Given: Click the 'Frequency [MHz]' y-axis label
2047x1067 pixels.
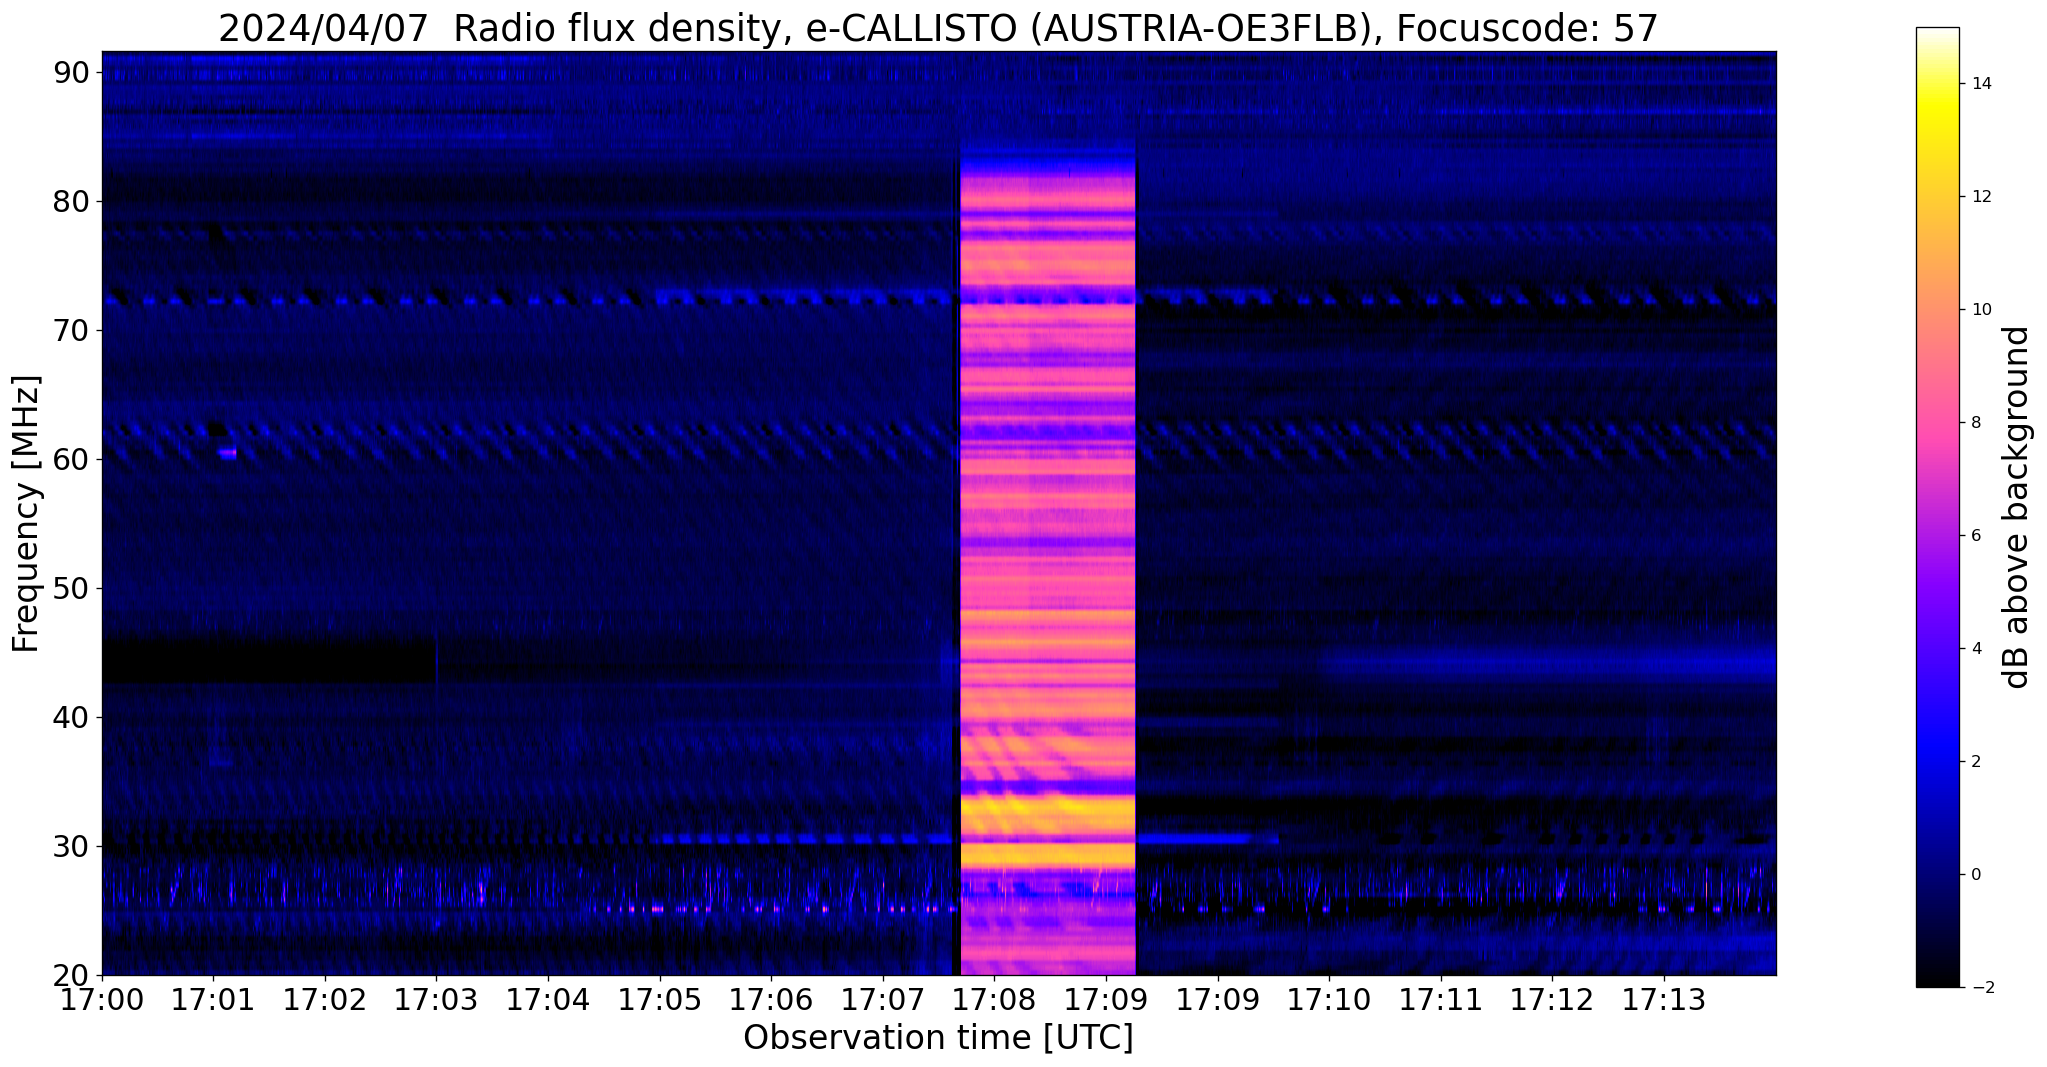Looking at the screenshot, I should click(27, 514).
